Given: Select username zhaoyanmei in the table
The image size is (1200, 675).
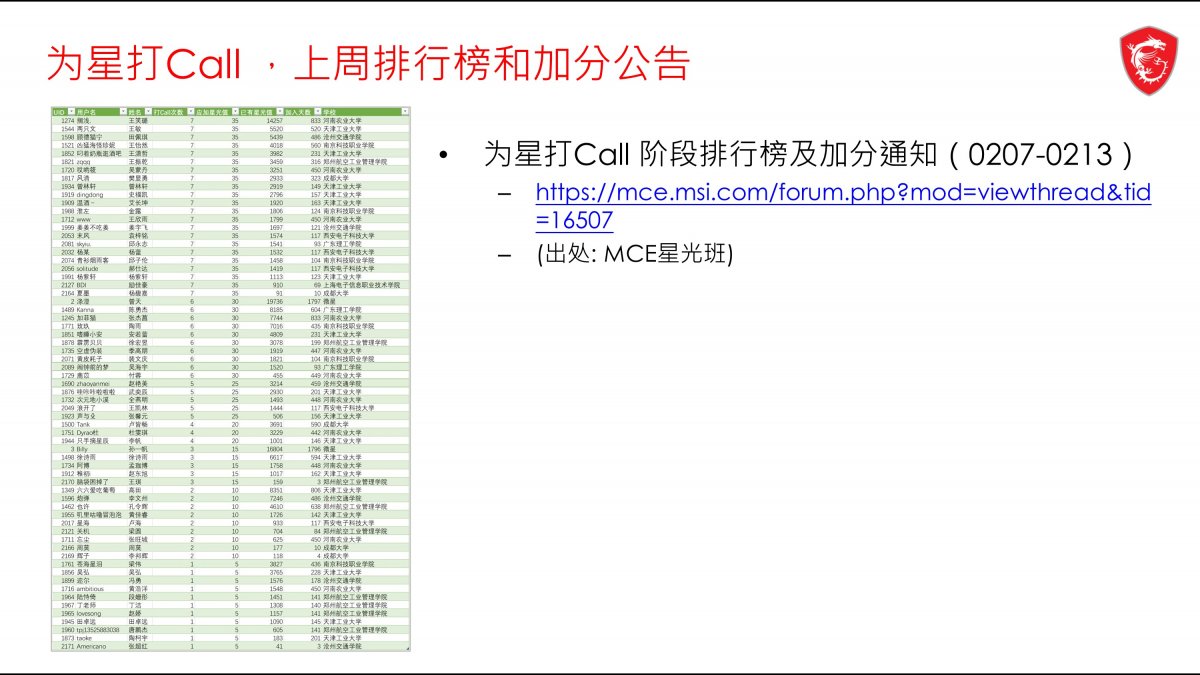Looking at the screenshot, I should pos(93,384).
